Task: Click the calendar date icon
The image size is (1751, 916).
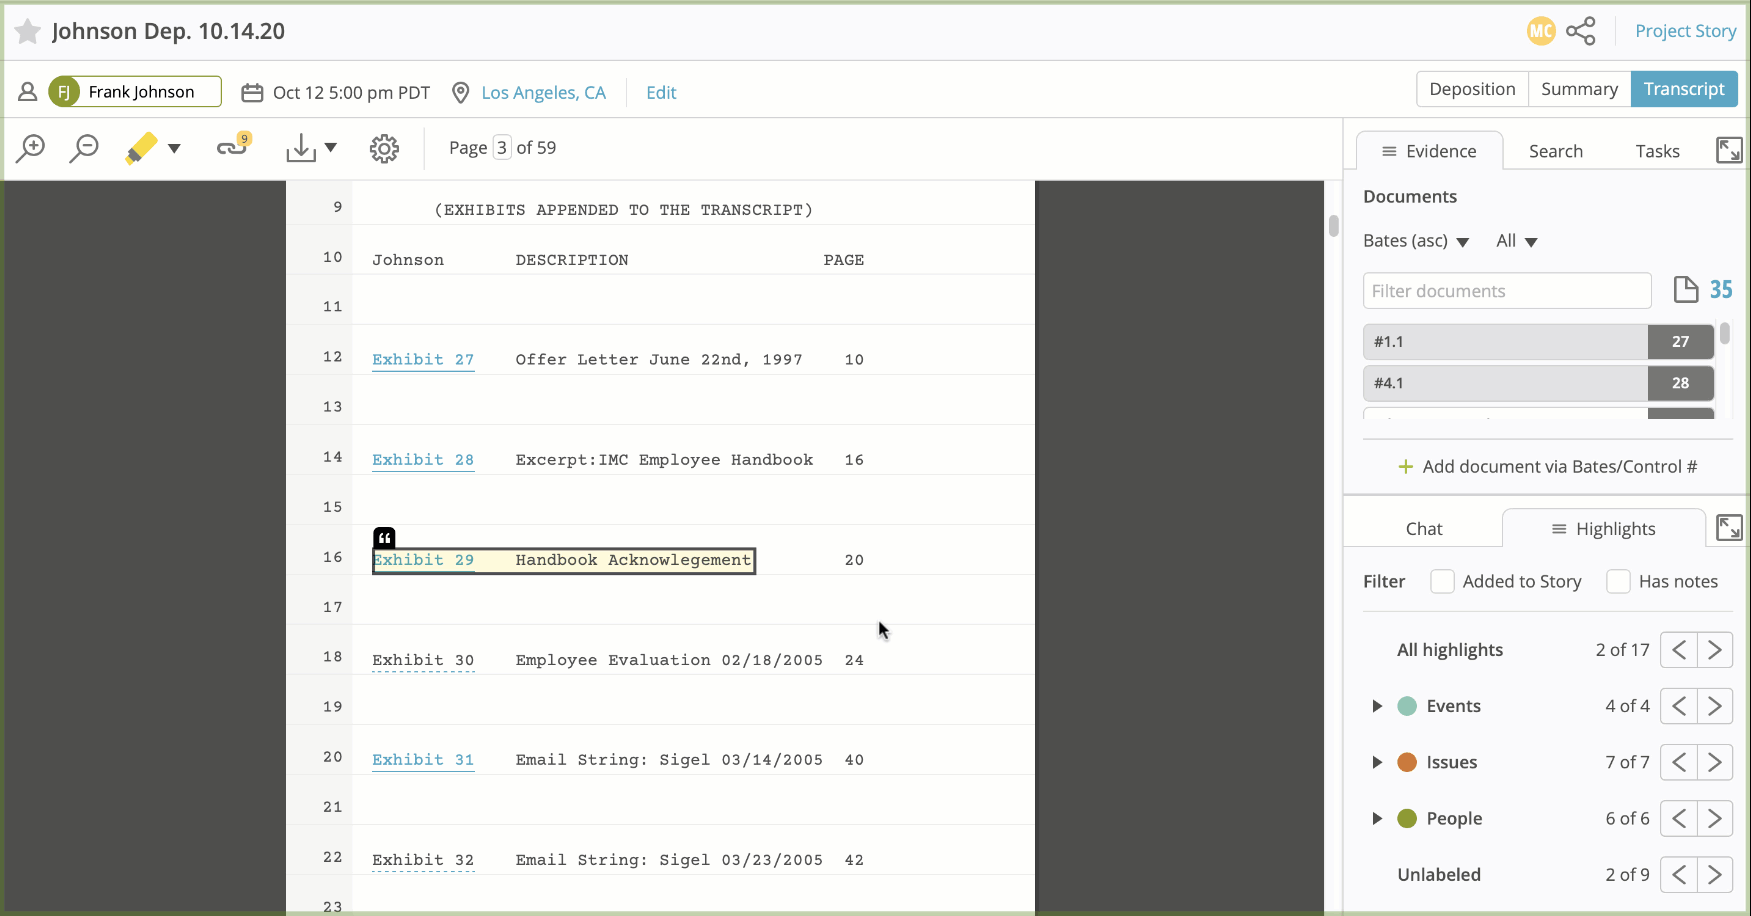Action: (x=252, y=92)
